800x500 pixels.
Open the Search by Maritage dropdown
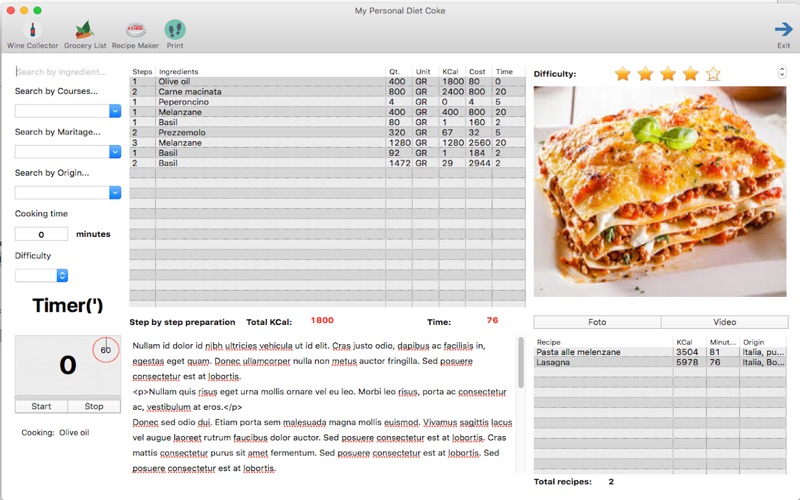(x=115, y=152)
